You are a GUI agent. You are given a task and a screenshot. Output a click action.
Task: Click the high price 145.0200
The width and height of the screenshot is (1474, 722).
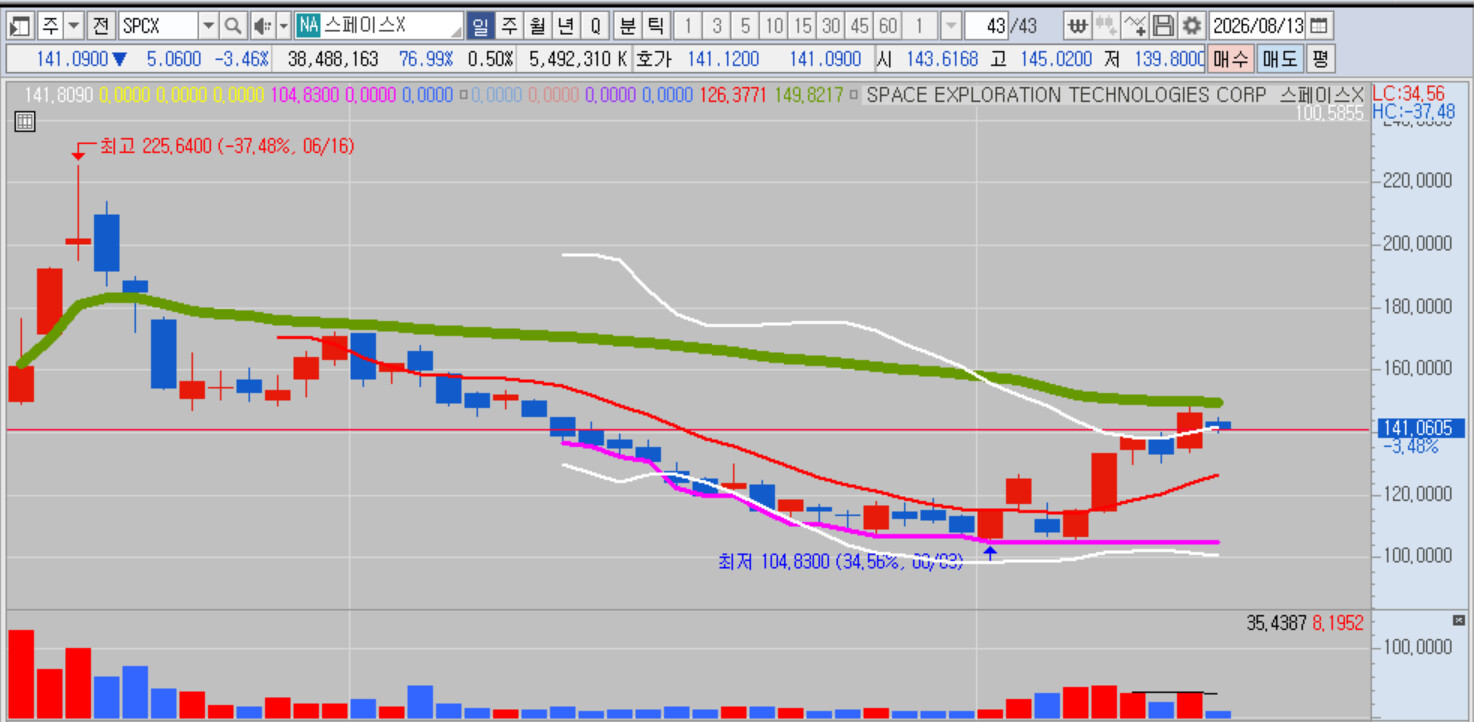point(1056,59)
